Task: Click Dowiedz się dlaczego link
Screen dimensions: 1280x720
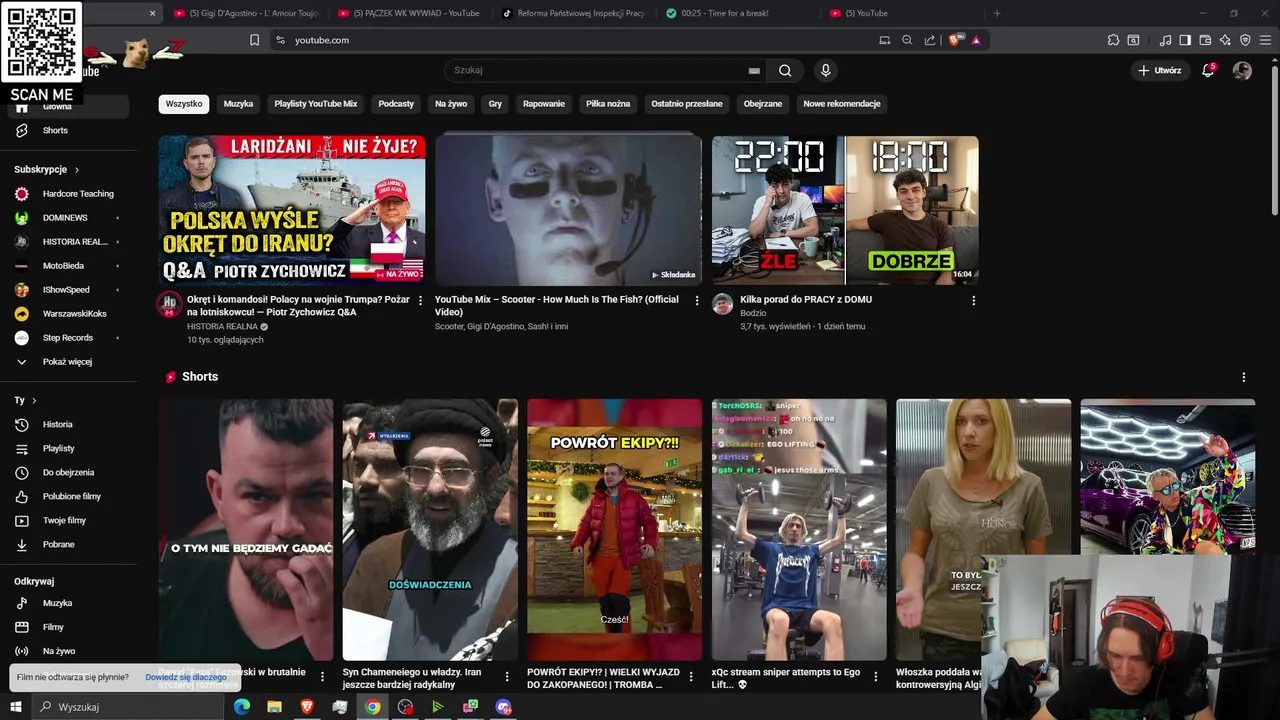Action: [186, 677]
